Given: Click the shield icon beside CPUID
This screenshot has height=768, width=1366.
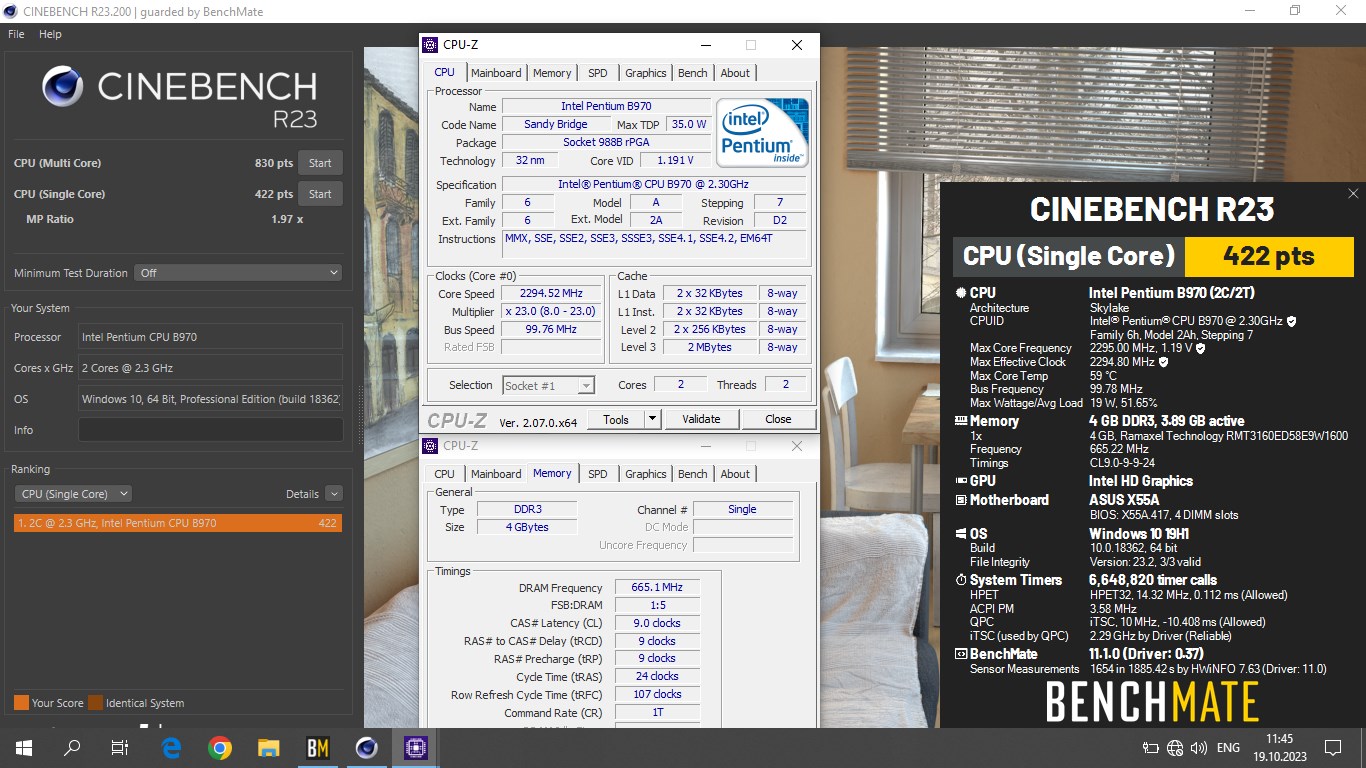Looking at the screenshot, I should (1292, 321).
